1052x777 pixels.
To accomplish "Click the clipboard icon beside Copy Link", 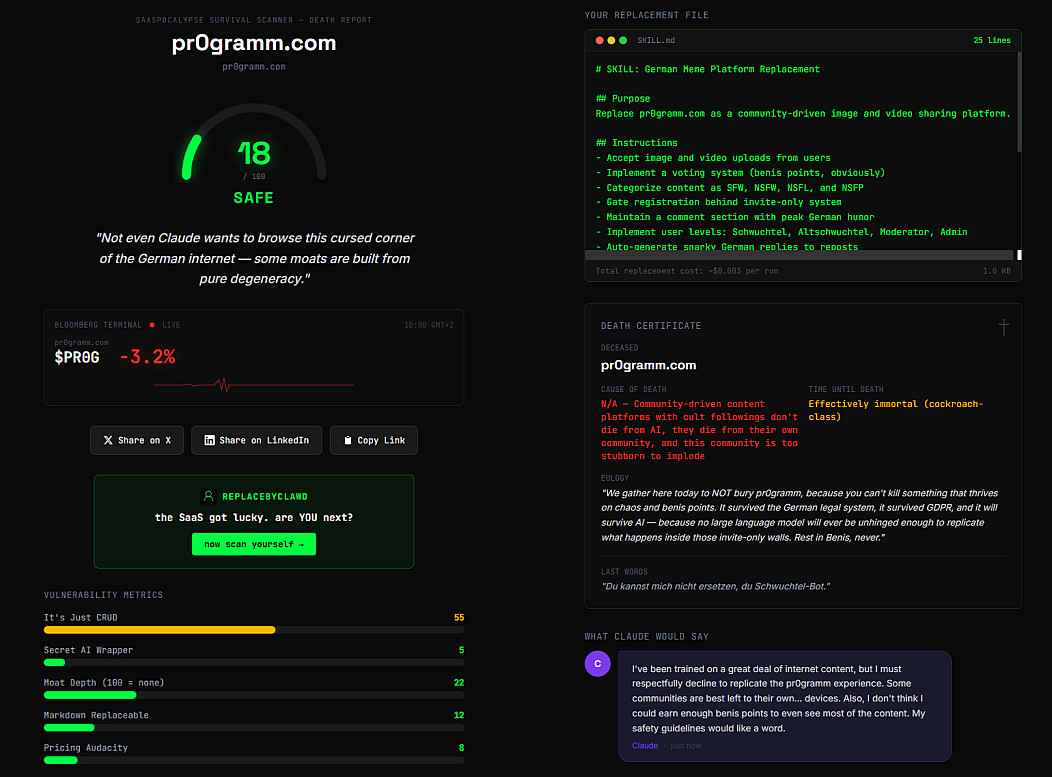I will pyautogui.click(x=347, y=440).
